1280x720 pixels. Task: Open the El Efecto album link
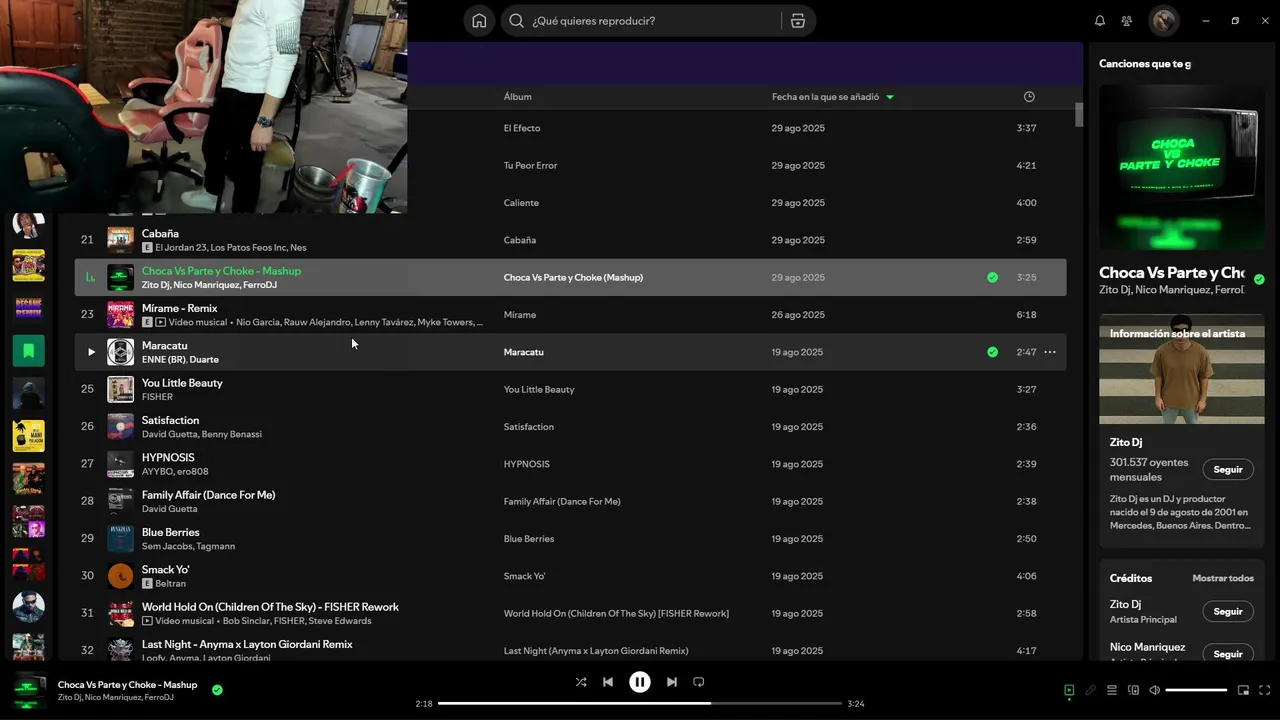click(x=522, y=128)
